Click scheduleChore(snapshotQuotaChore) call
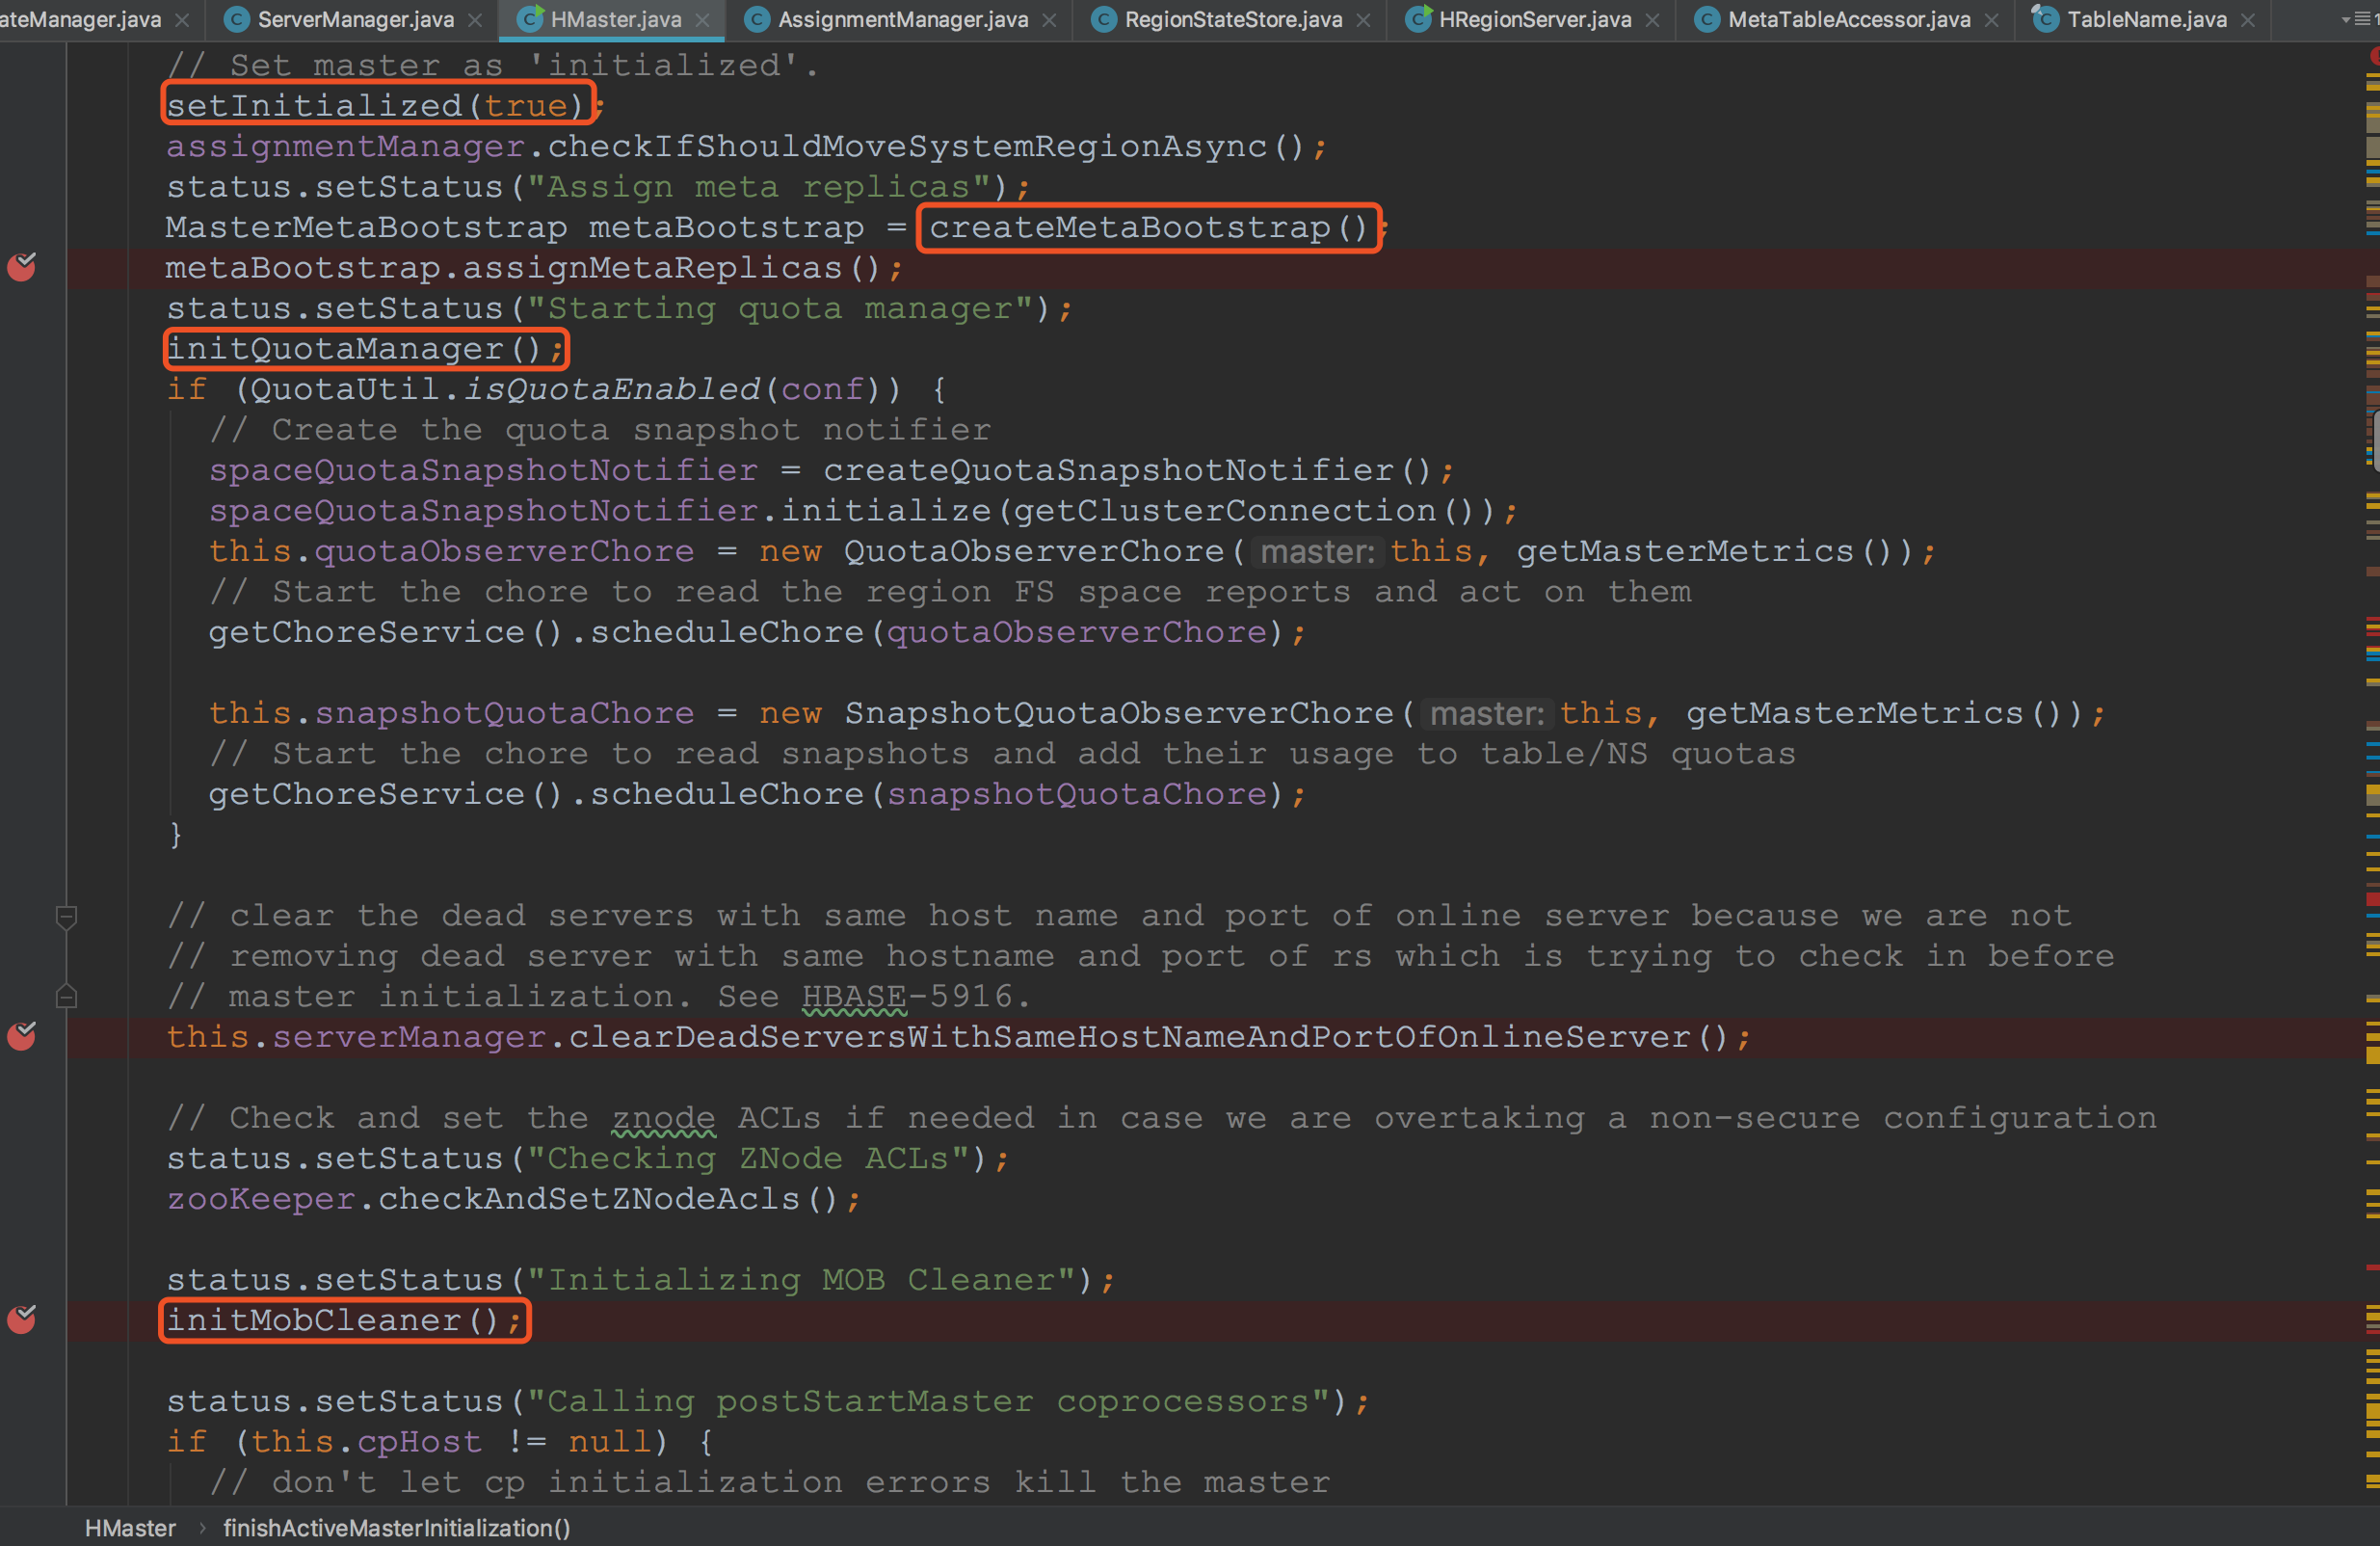Viewport: 2380px width, 1546px height. click(x=936, y=794)
